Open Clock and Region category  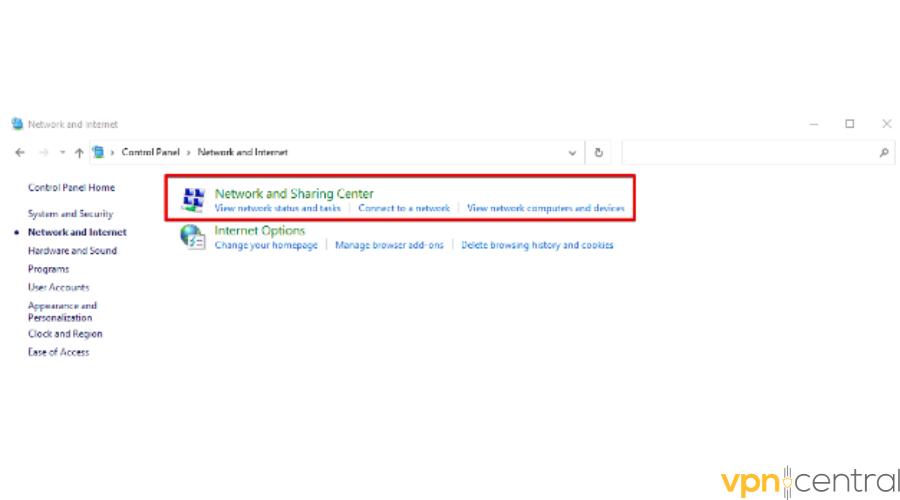coord(65,334)
